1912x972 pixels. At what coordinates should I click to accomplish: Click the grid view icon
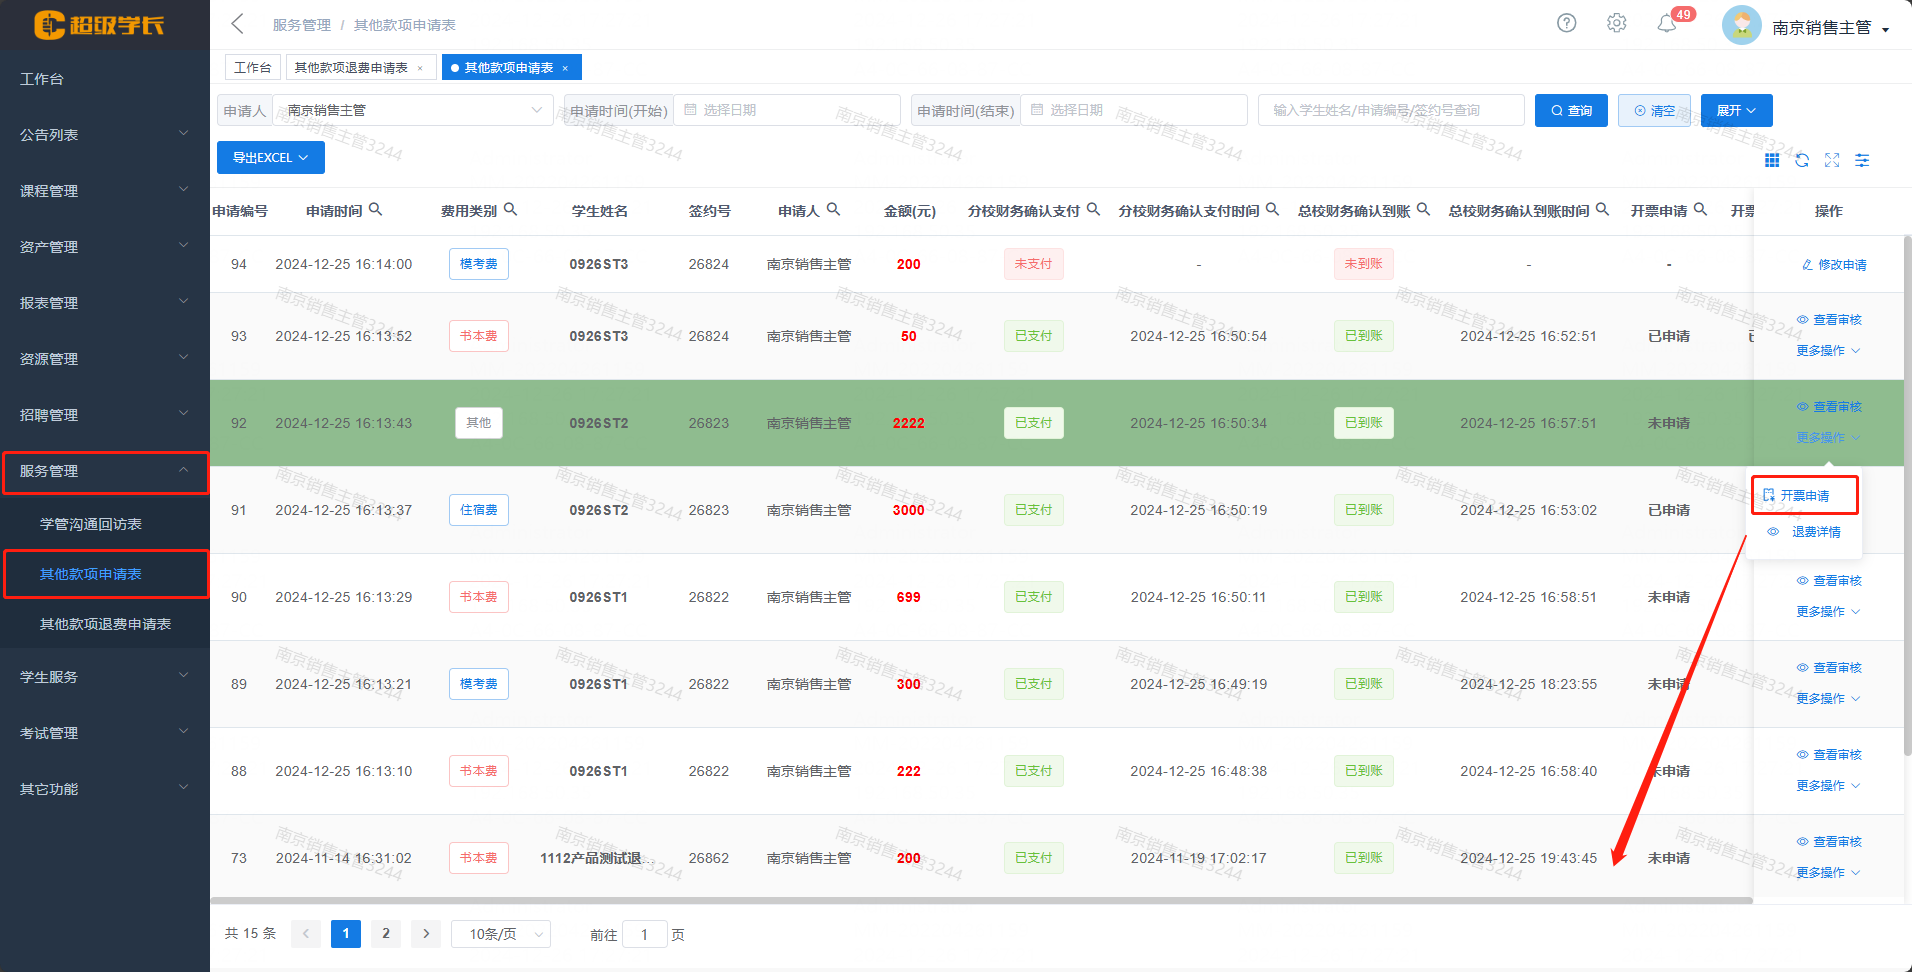coord(1772,160)
